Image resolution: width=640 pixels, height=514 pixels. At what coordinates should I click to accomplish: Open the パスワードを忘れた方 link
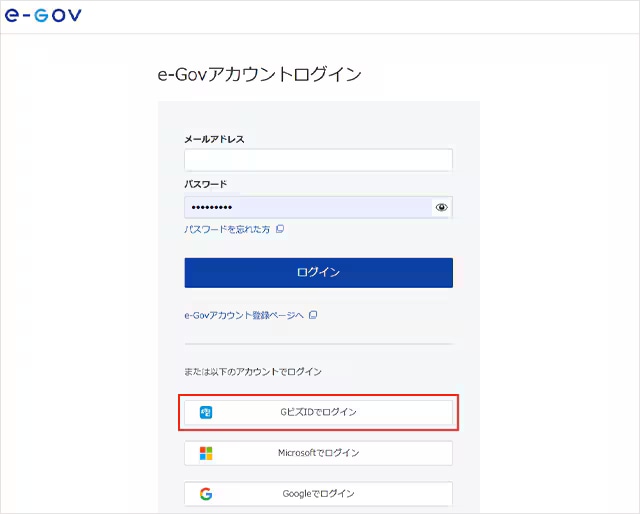tap(227, 229)
